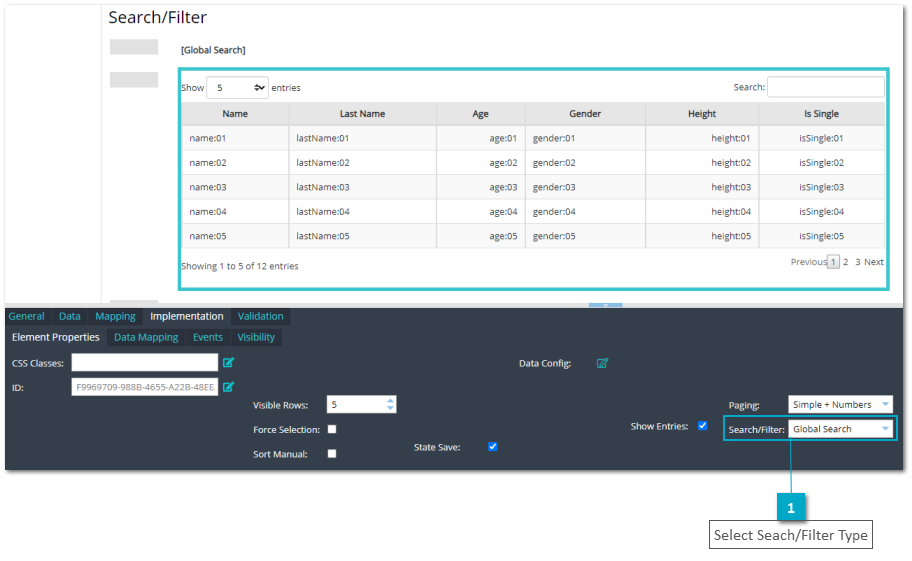Click the ID input field
The height and width of the screenshot is (561, 912).
tap(145, 387)
